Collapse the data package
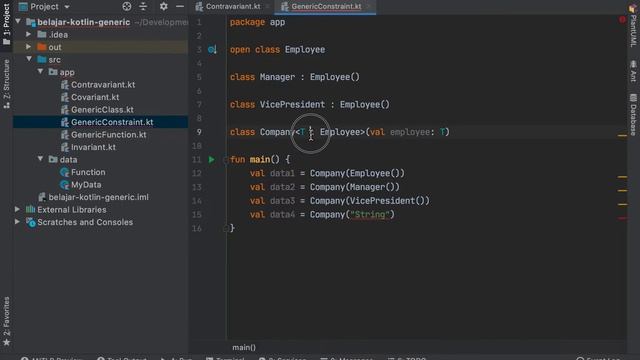Image resolution: width=640 pixels, height=360 pixels. click(x=40, y=159)
